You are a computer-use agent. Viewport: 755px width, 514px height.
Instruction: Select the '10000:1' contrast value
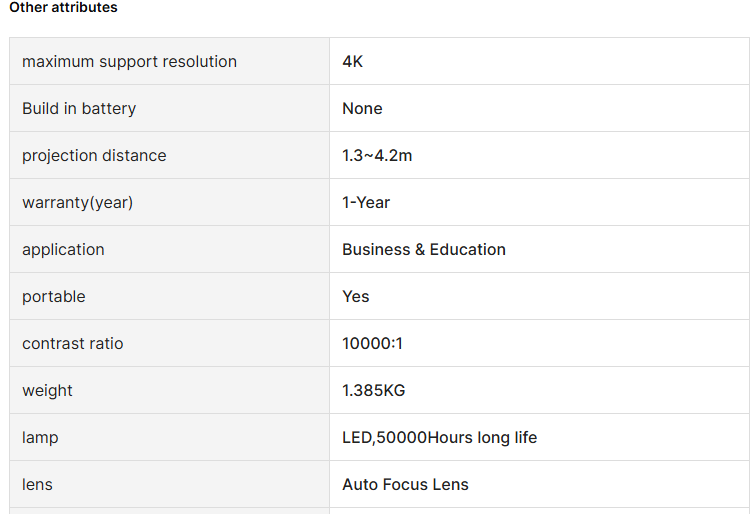click(x=372, y=344)
